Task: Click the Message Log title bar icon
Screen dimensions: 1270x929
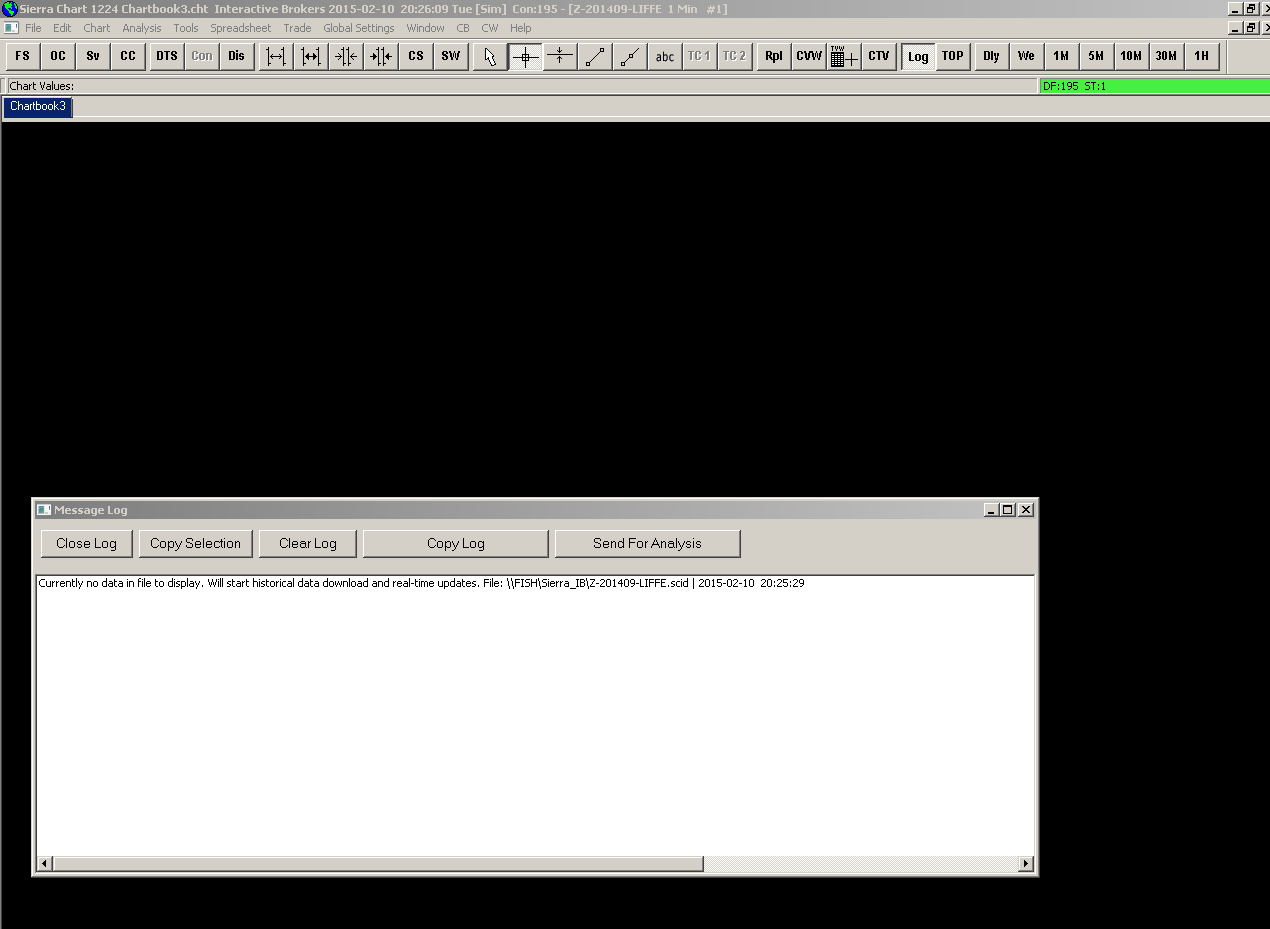Action: coord(44,510)
